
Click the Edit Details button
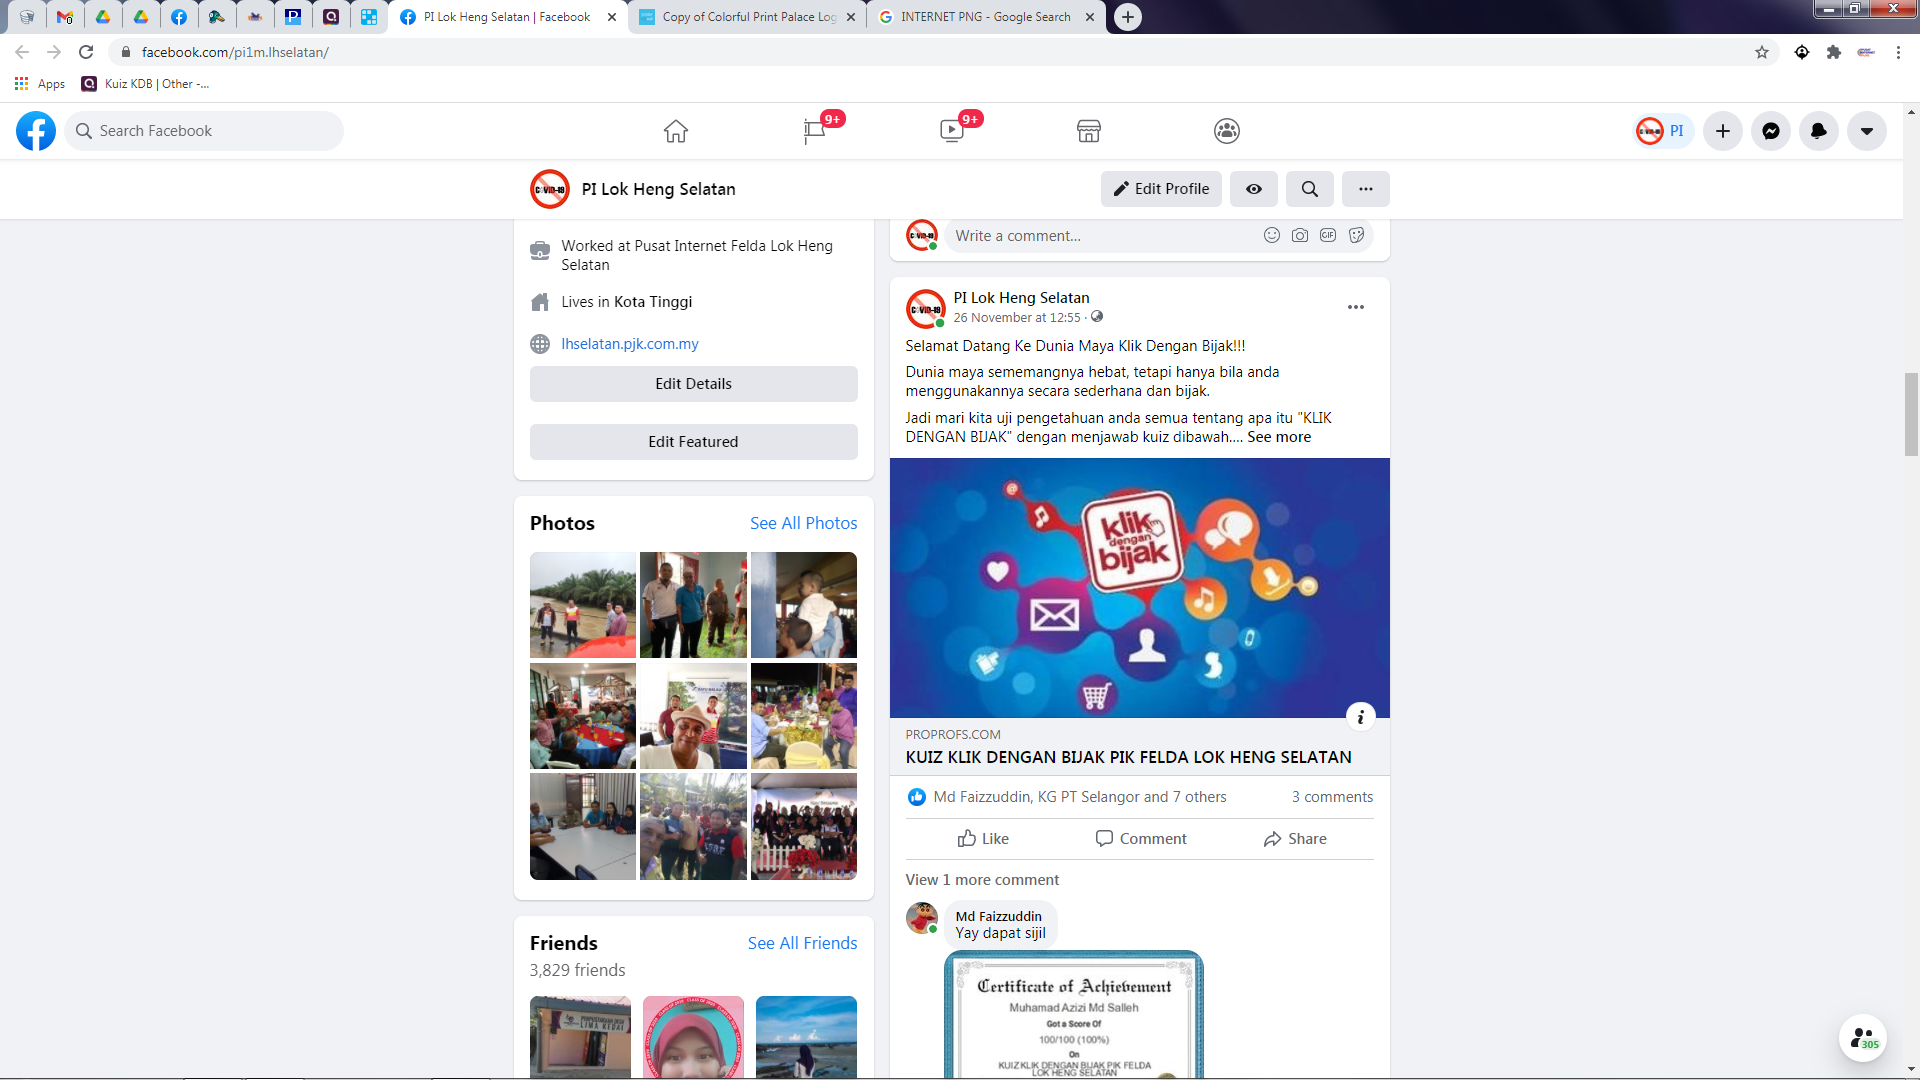coord(693,384)
